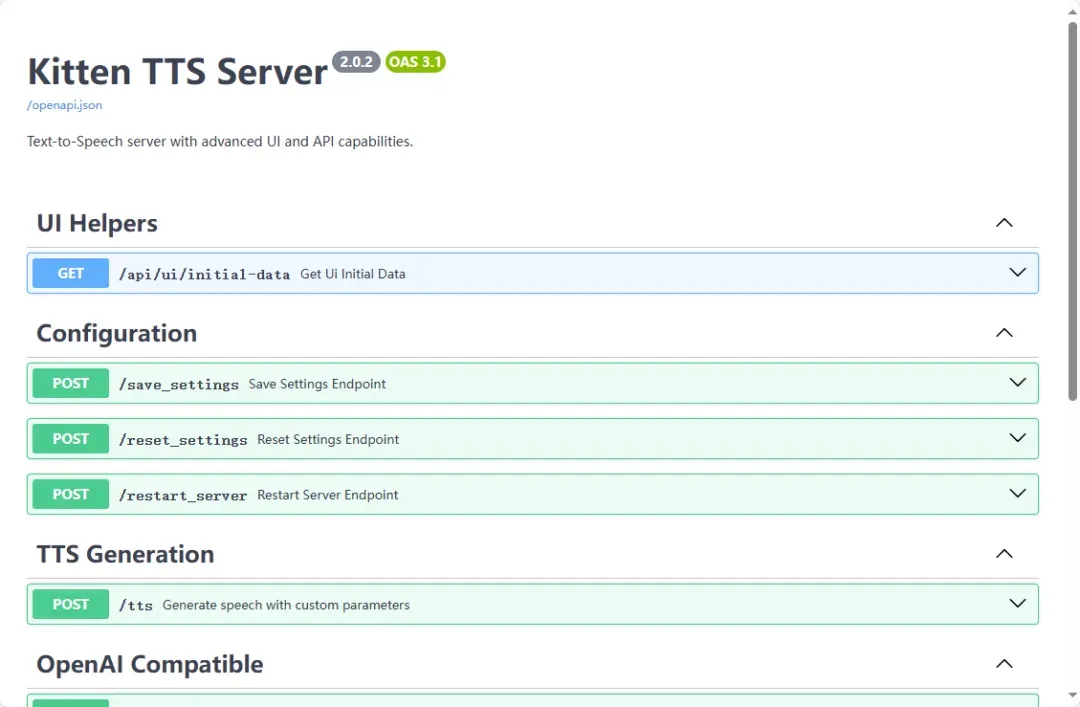Image resolution: width=1080 pixels, height=707 pixels.
Task: Click POST badge for /tts
Action: point(70,604)
